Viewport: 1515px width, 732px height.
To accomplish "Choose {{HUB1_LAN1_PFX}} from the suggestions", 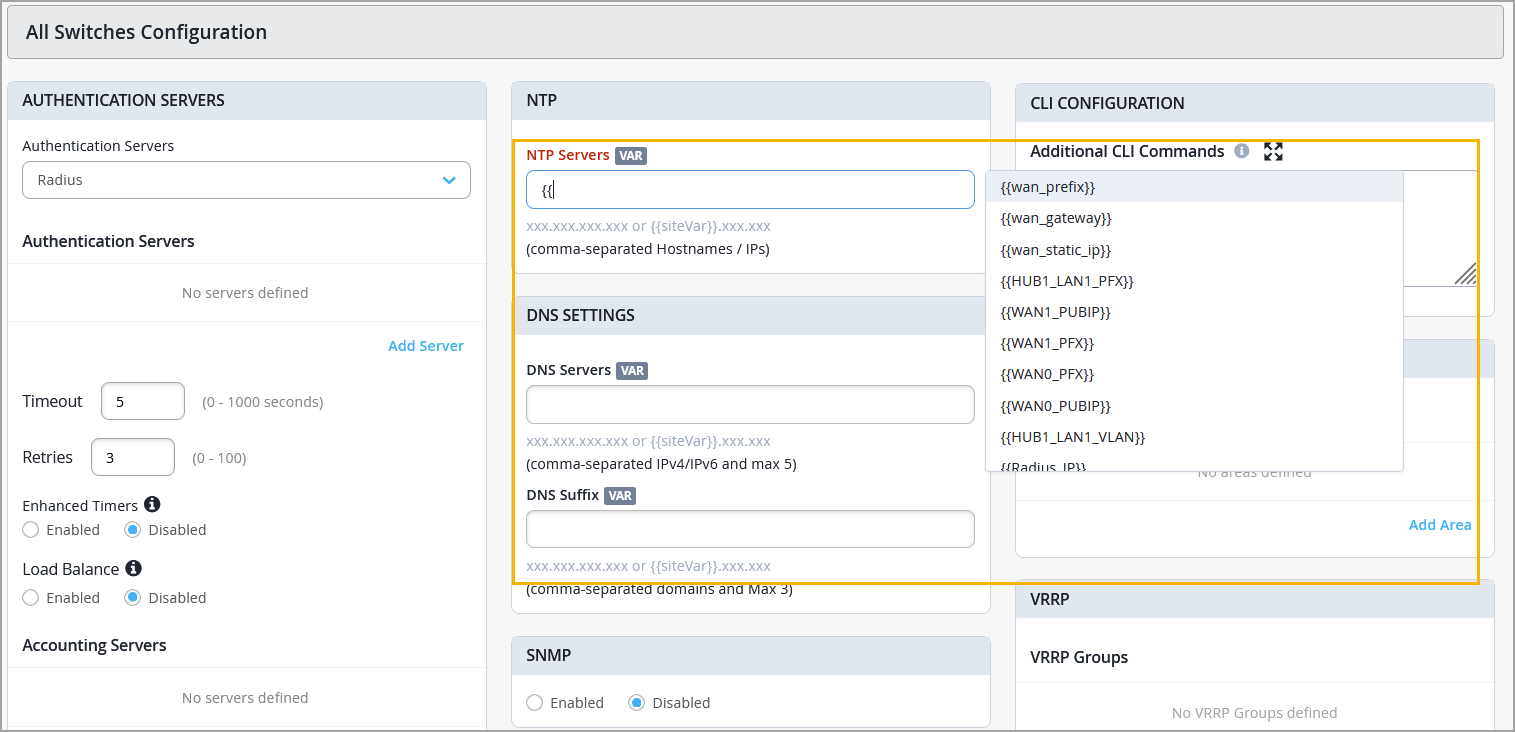I will click(1066, 281).
